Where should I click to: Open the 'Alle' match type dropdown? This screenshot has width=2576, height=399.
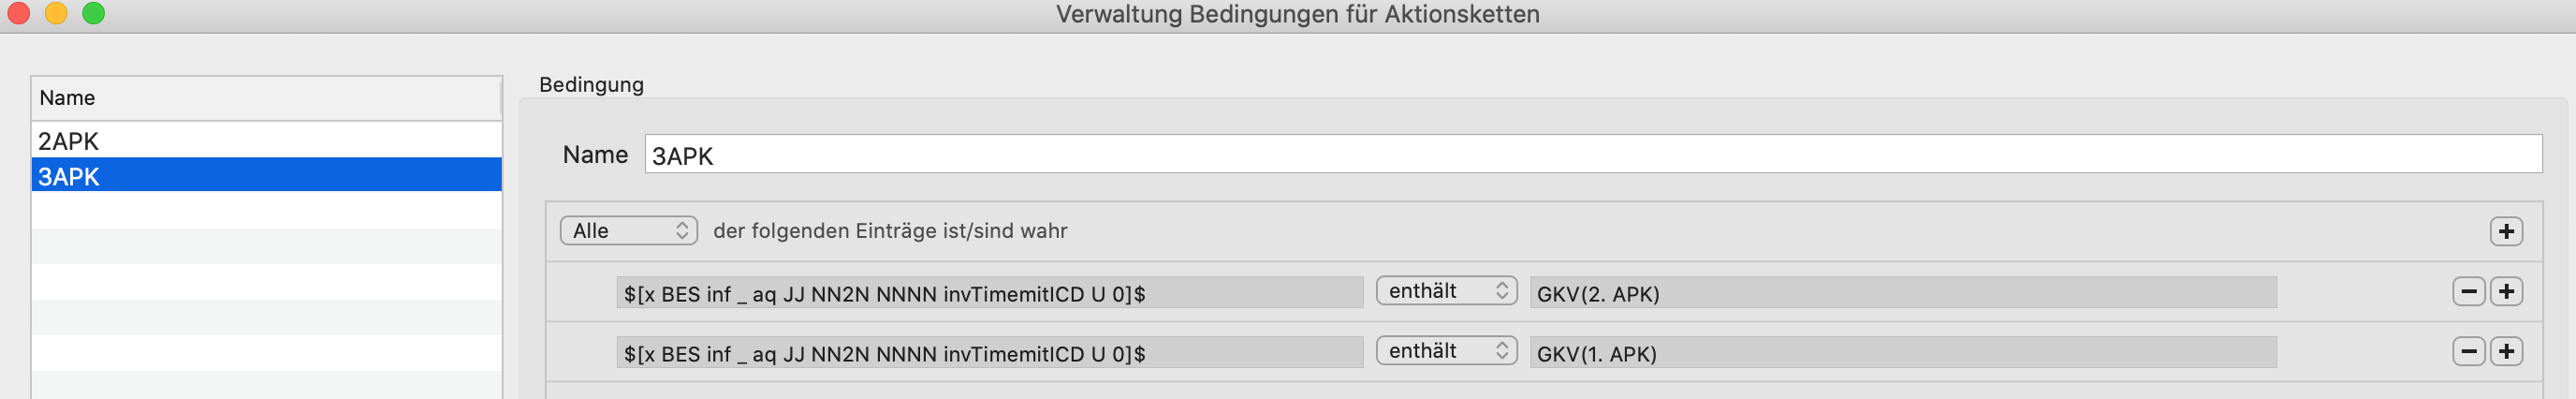[628, 231]
